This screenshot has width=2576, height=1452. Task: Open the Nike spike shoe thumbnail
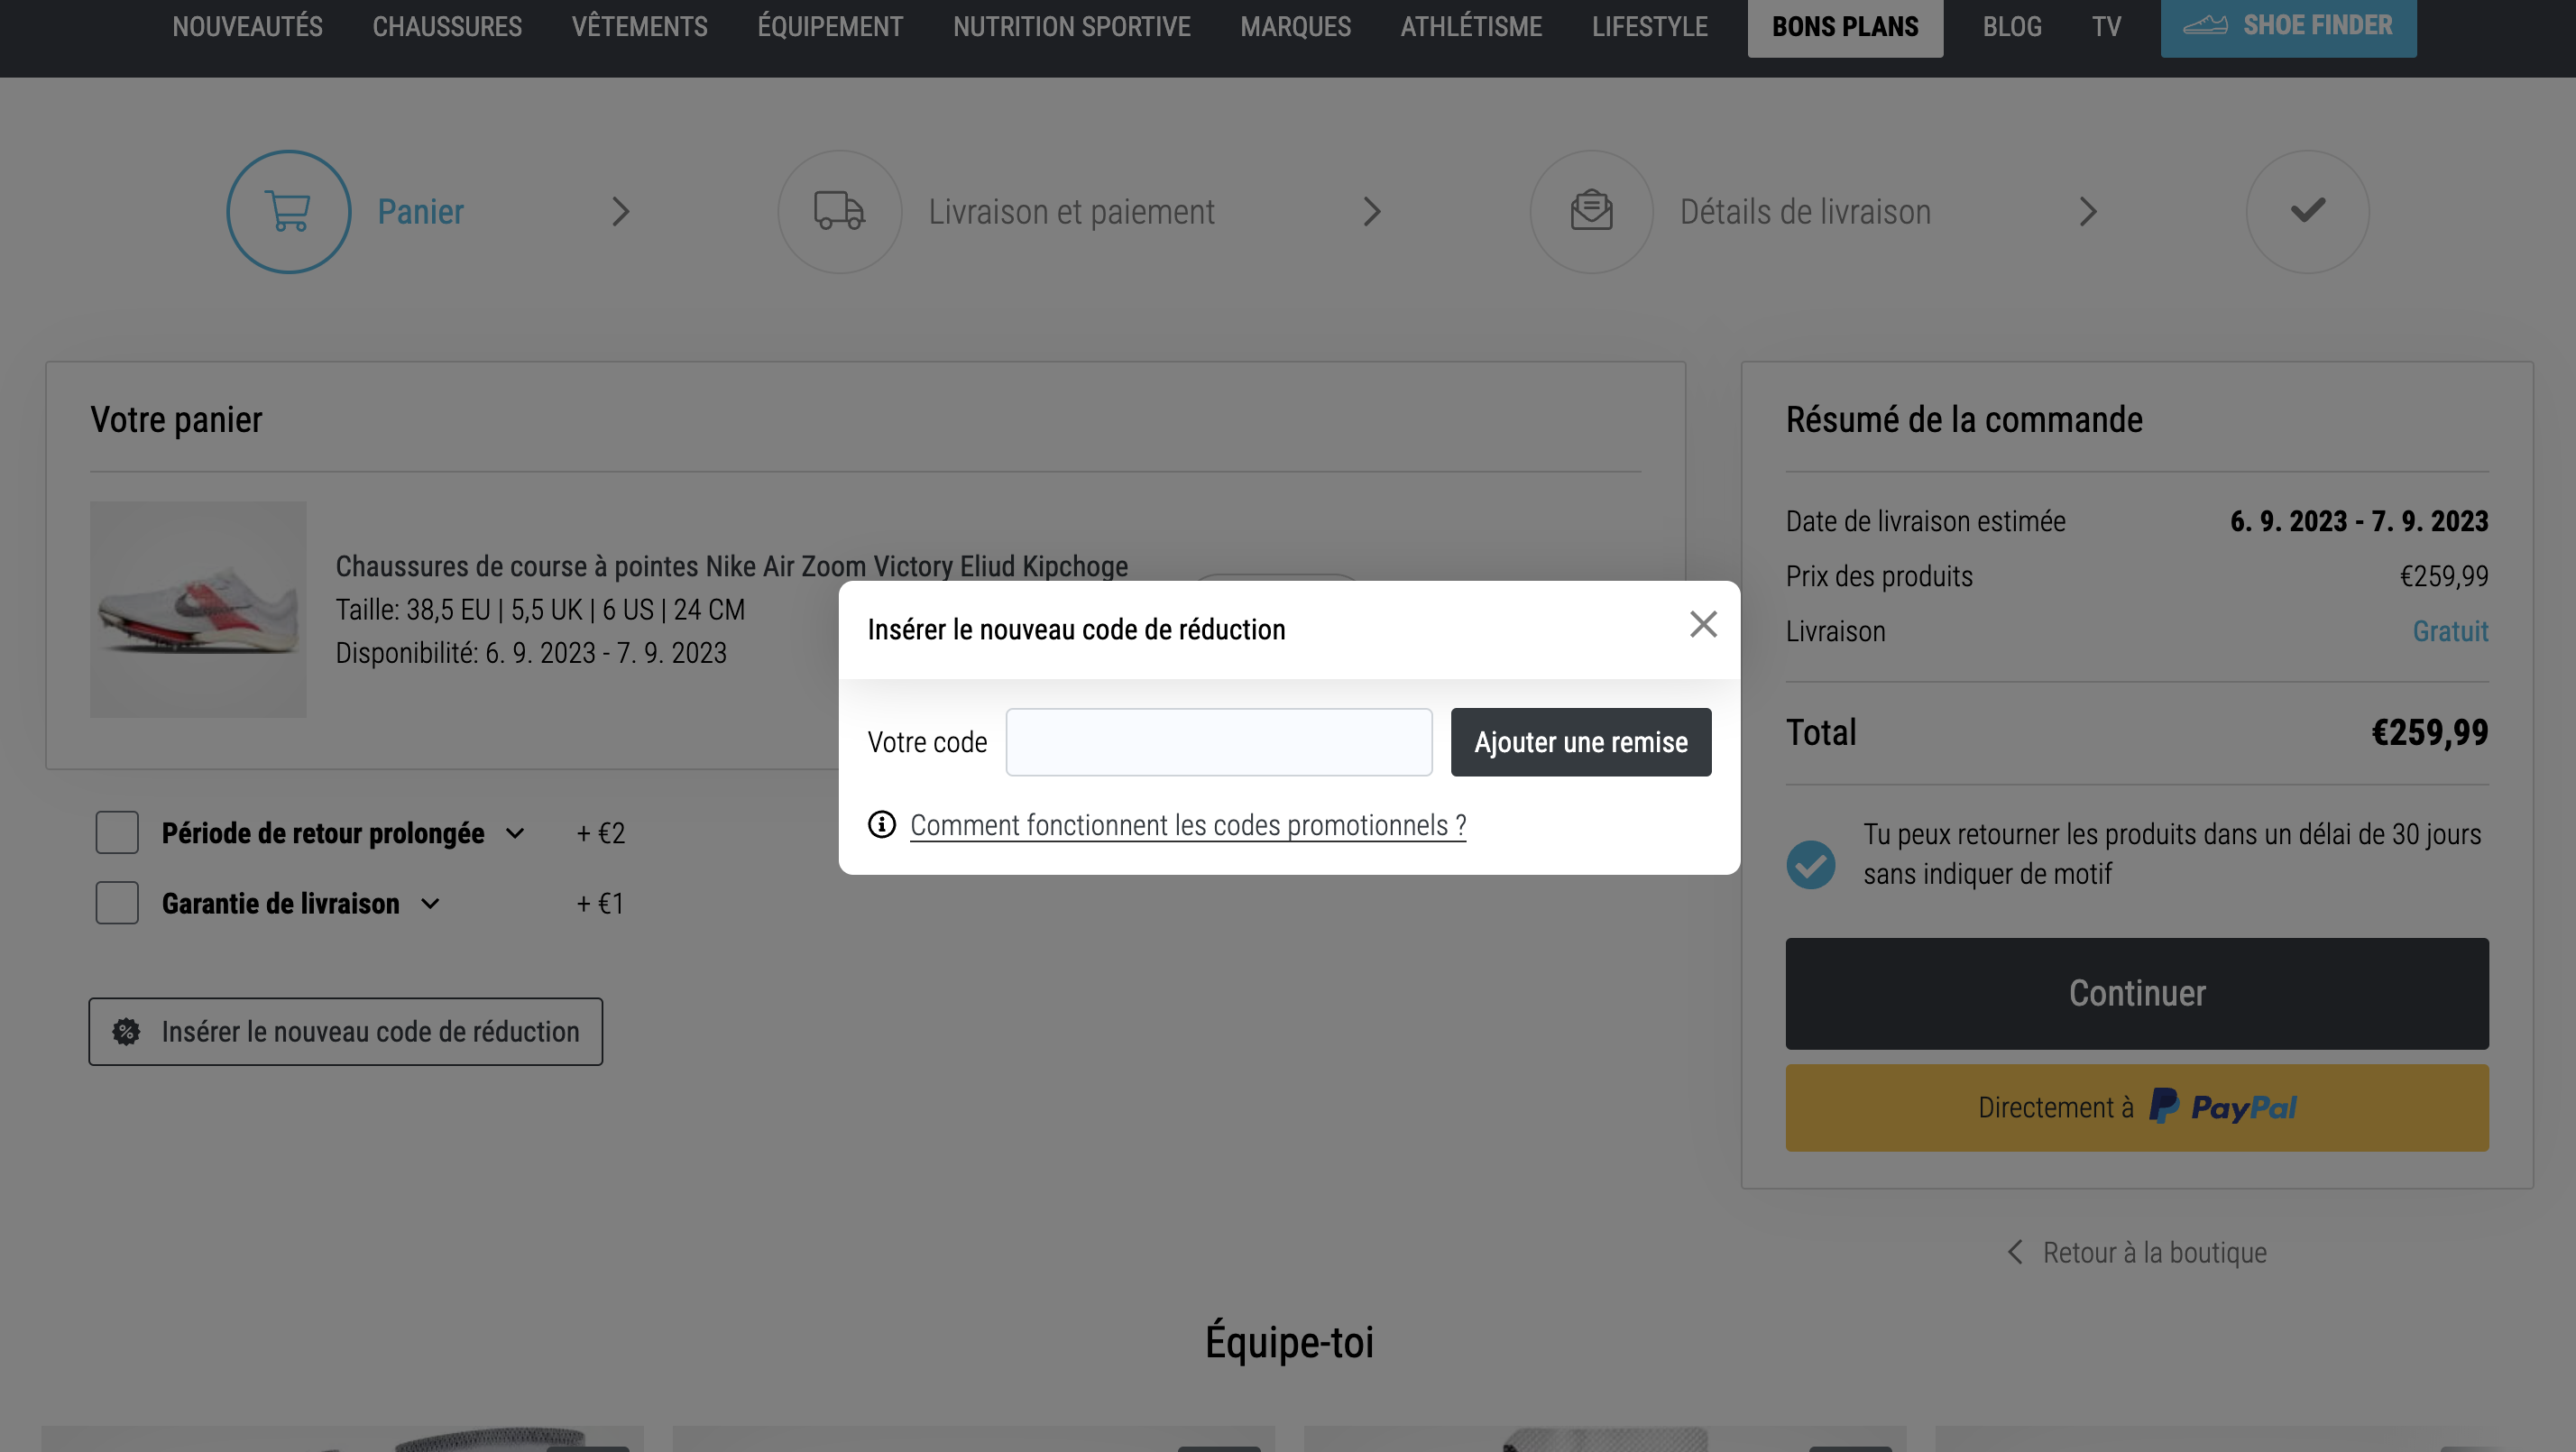click(198, 609)
